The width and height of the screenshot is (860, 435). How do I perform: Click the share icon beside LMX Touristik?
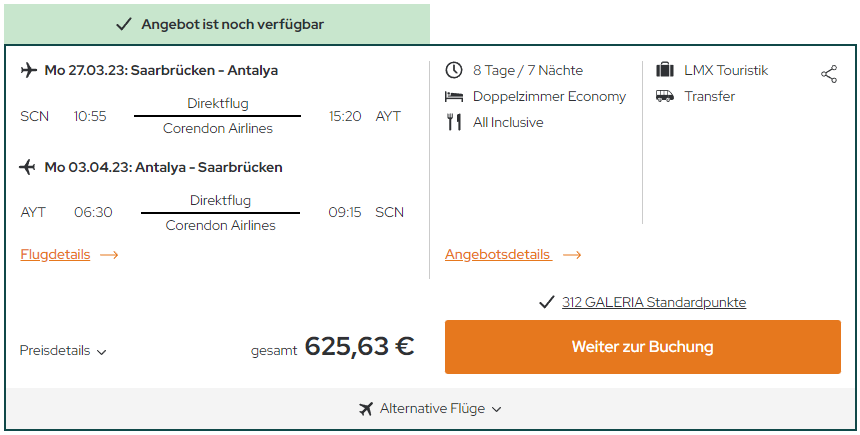[829, 74]
